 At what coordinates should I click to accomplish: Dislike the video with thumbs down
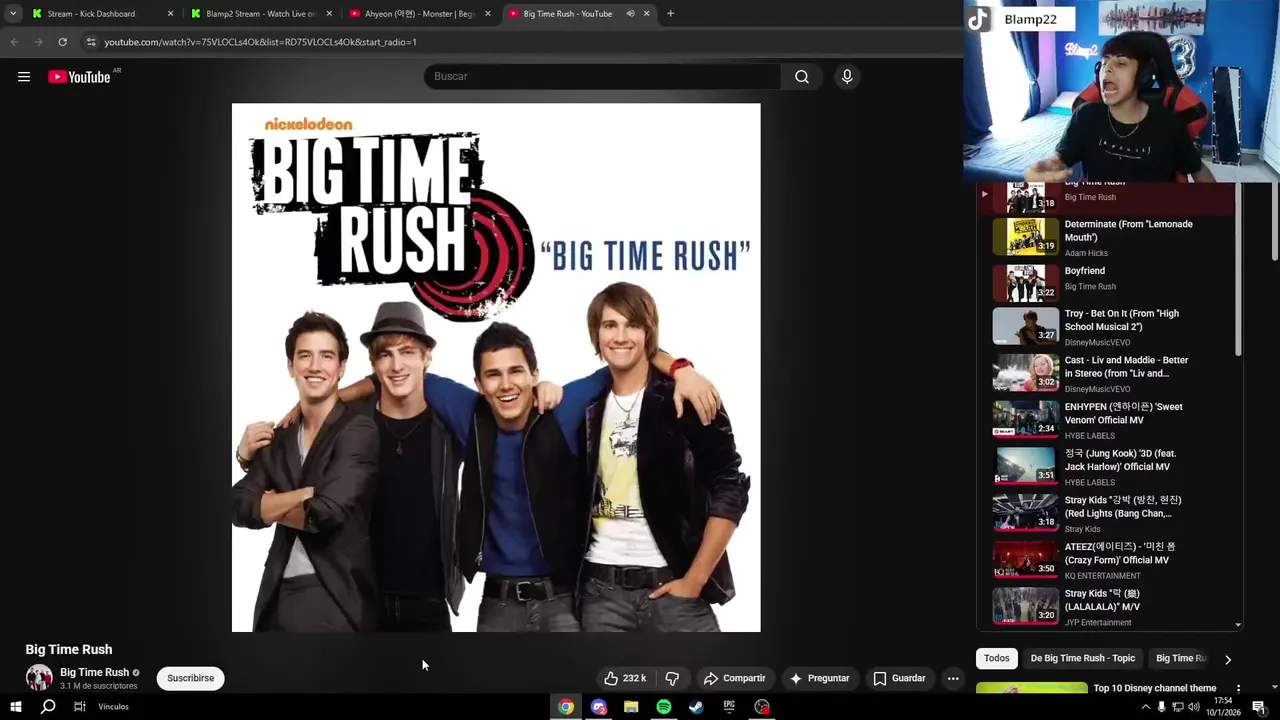pos(672,678)
